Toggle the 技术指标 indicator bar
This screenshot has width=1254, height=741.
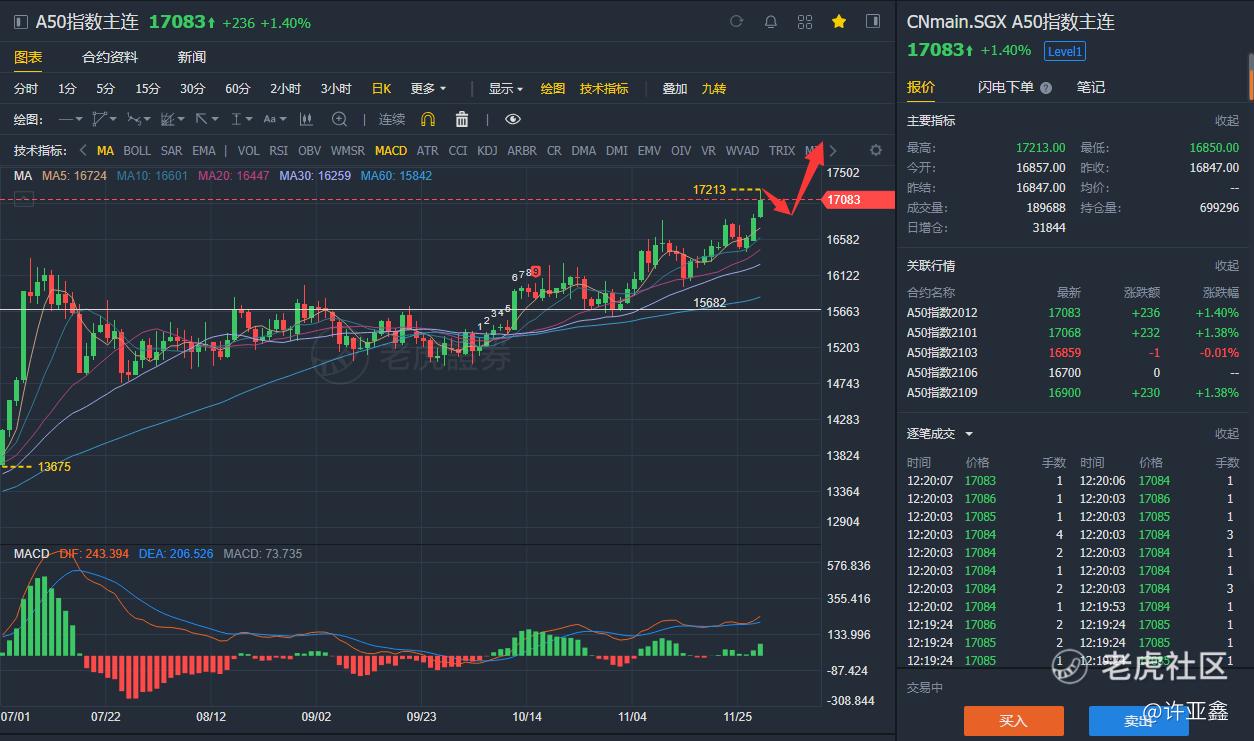point(604,89)
